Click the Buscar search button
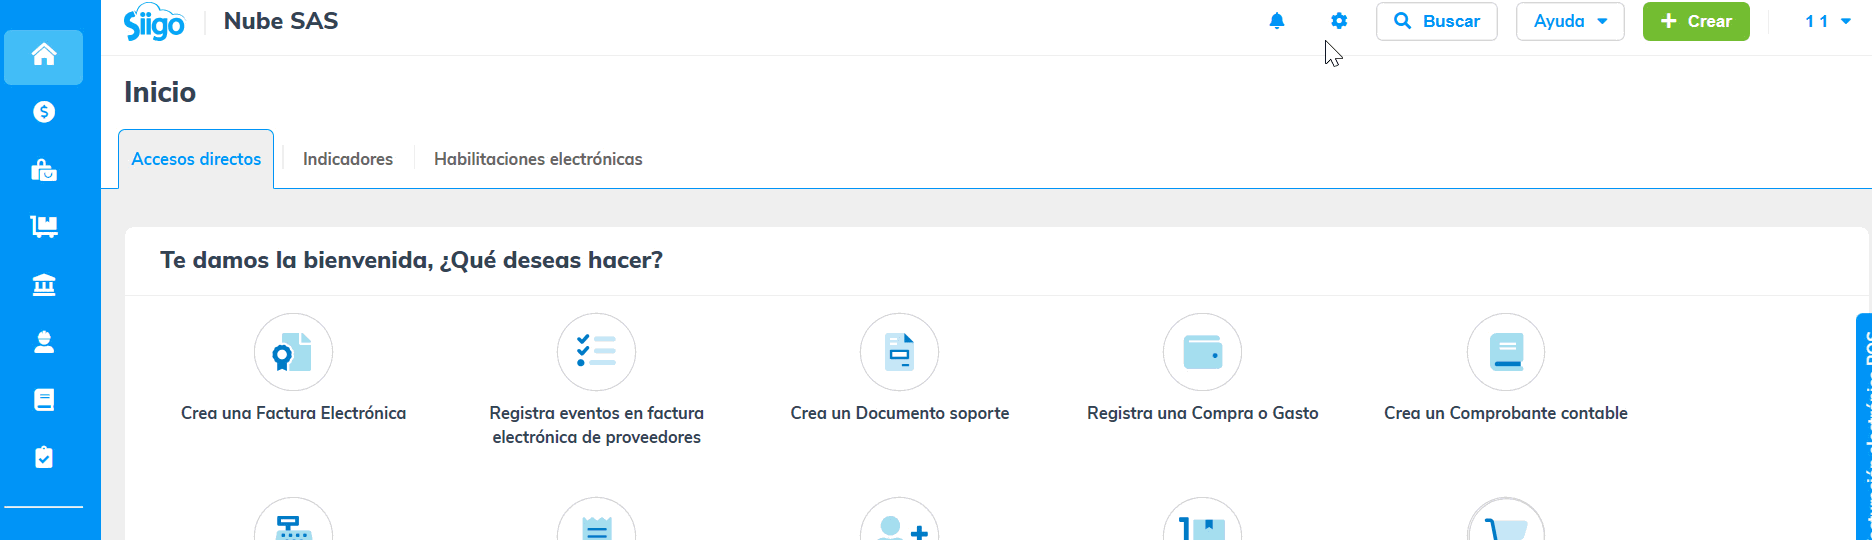The image size is (1872, 540). pos(1436,21)
